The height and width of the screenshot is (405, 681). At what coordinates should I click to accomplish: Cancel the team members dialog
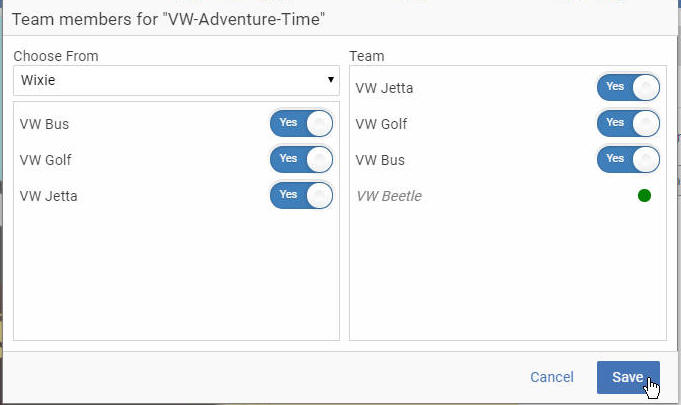click(x=552, y=377)
